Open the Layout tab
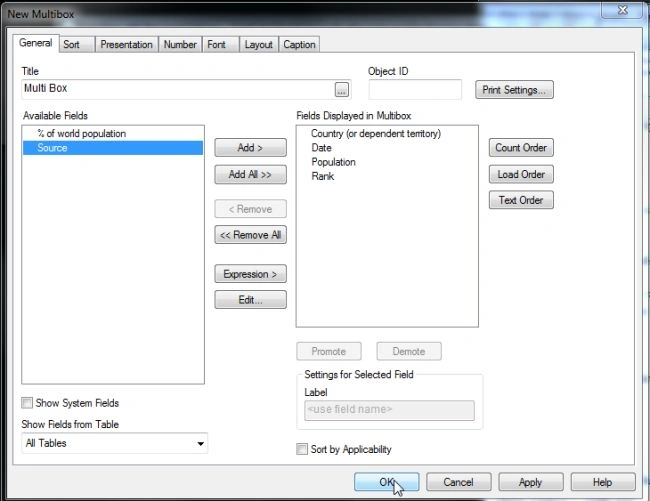Image resolution: width=650 pixels, height=501 pixels. [258, 44]
